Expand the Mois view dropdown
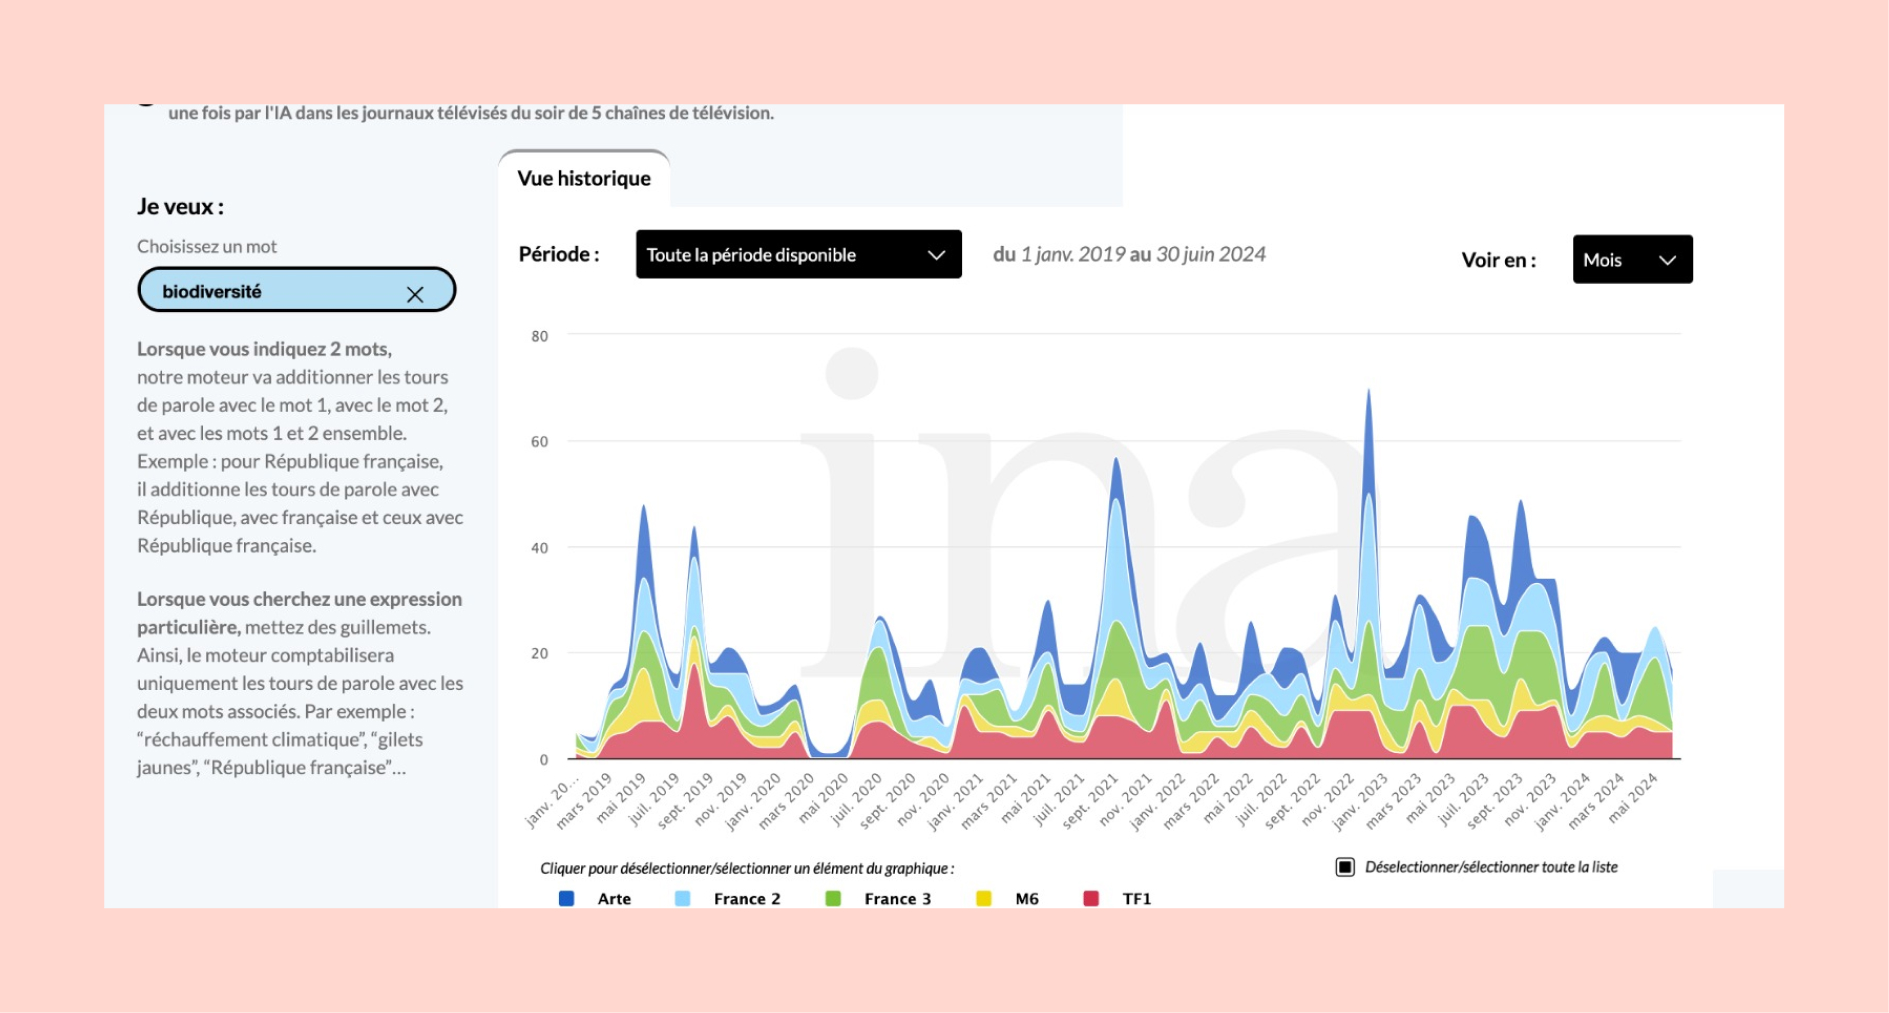Screen dimensions: 1889x1013 coord(1631,260)
